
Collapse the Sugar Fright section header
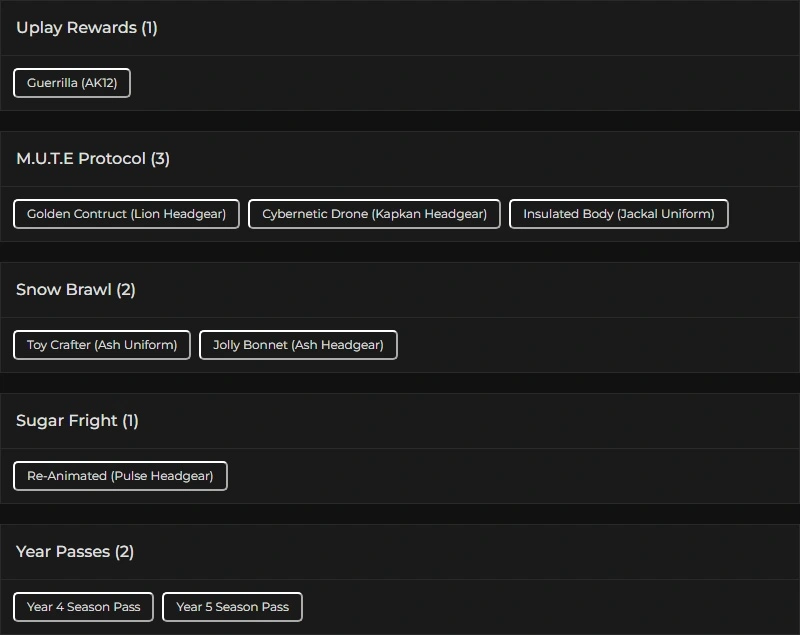[x=66, y=421]
